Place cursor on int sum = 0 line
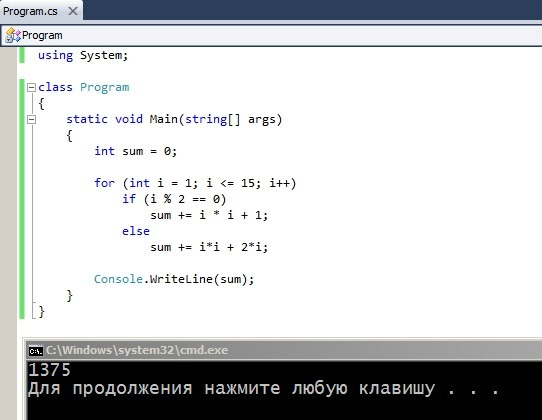 (136, 151)
